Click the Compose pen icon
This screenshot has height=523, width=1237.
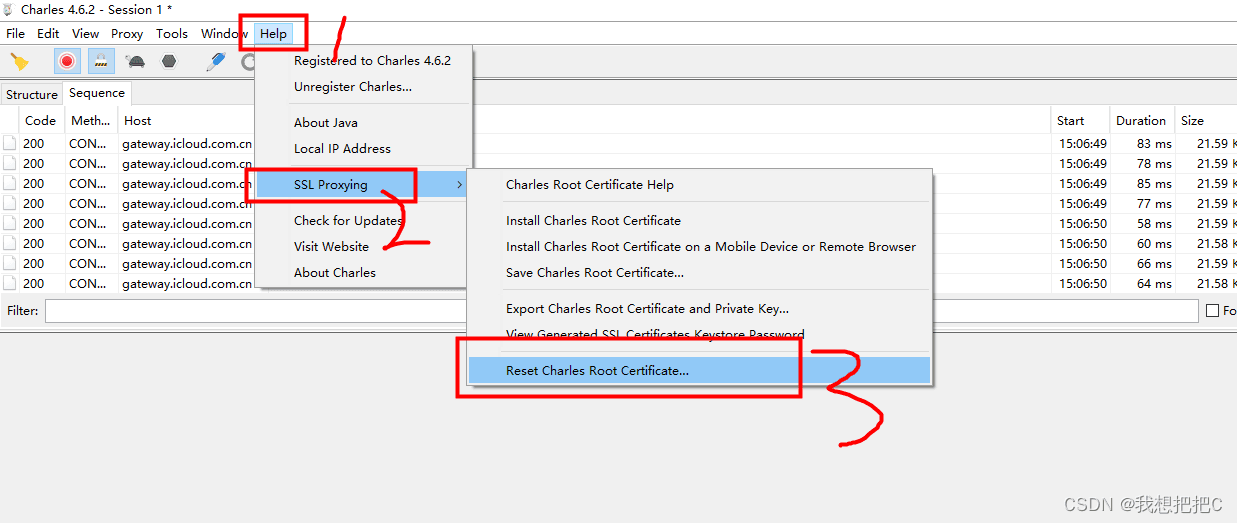coord(216,62)
